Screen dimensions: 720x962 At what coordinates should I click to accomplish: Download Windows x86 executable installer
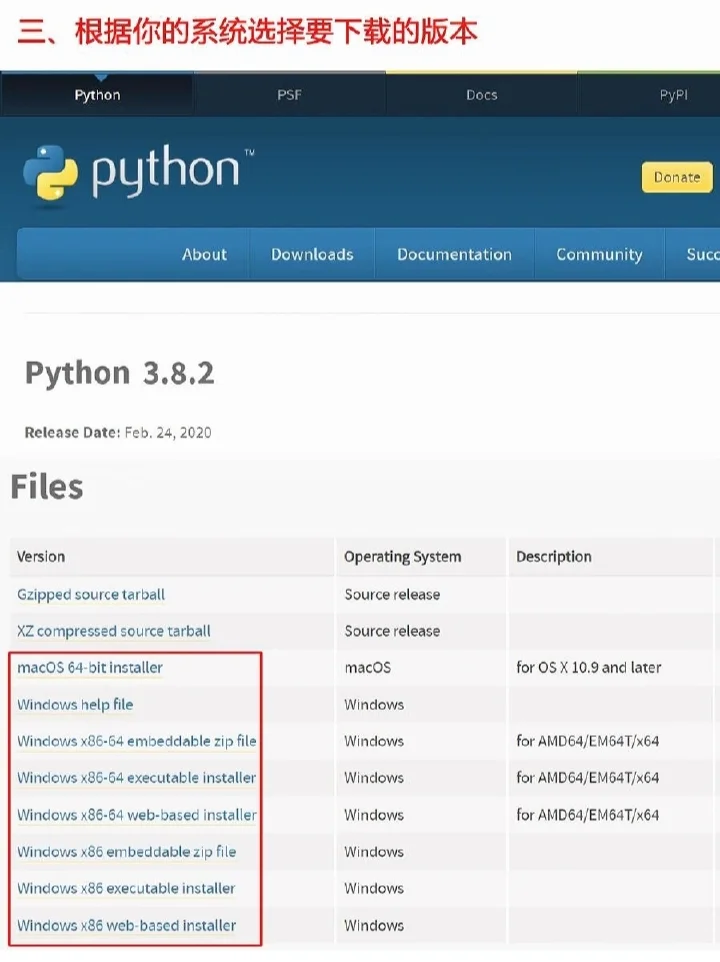coord(126,888)
